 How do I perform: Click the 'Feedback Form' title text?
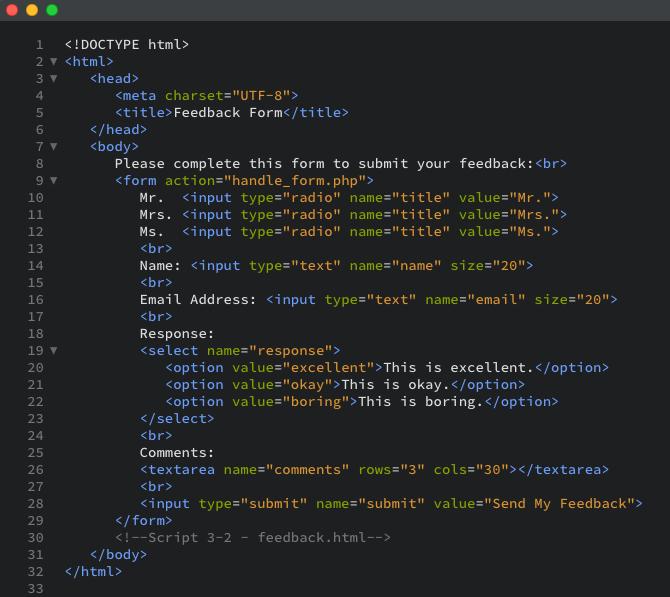click(228, 112)
